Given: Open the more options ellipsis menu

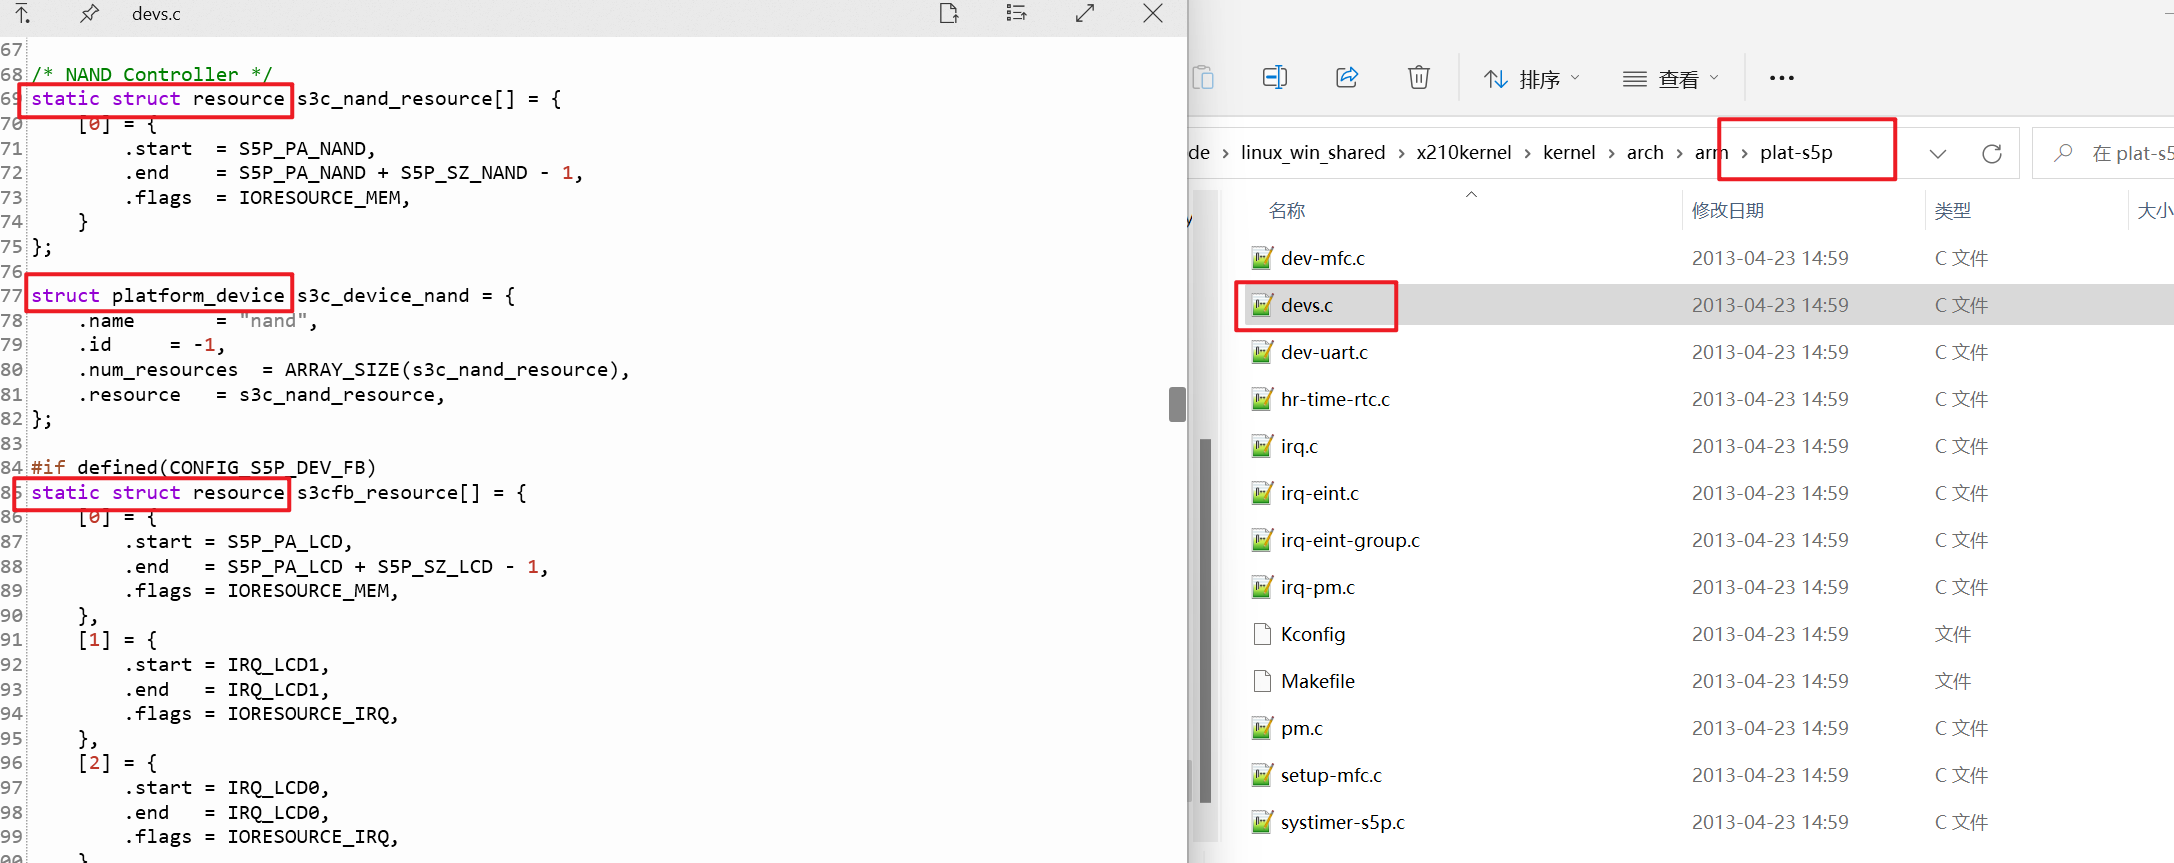Looking at the screenshot, I should click(x=1782, y=78).
